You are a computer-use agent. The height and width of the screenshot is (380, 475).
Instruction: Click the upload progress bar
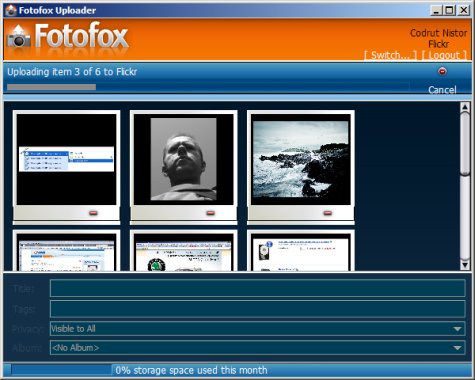pos(208,87)
